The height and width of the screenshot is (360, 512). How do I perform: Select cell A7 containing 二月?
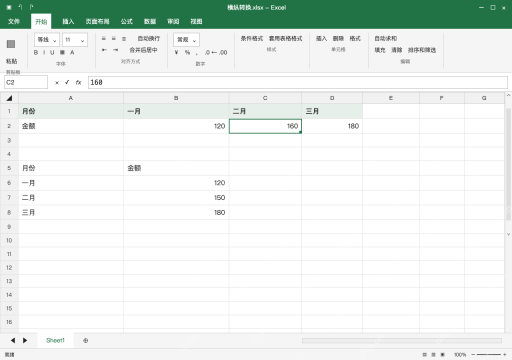tap(71, 198)
